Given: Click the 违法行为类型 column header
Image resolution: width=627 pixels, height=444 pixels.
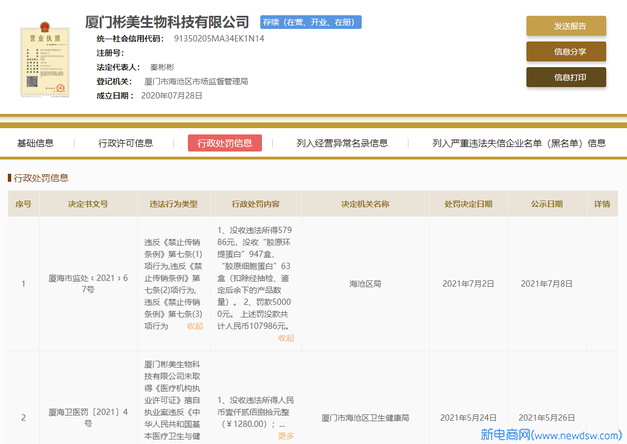Looking at the screenshot, I should click(x=174, y=204).
